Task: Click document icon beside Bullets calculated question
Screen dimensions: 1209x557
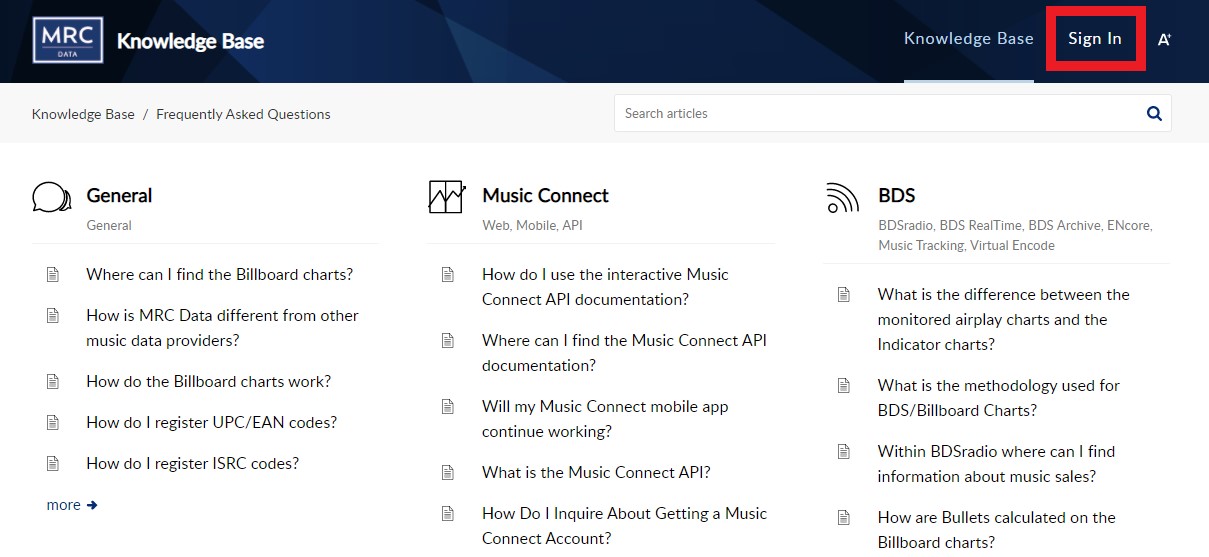Action: coord(844,518)
